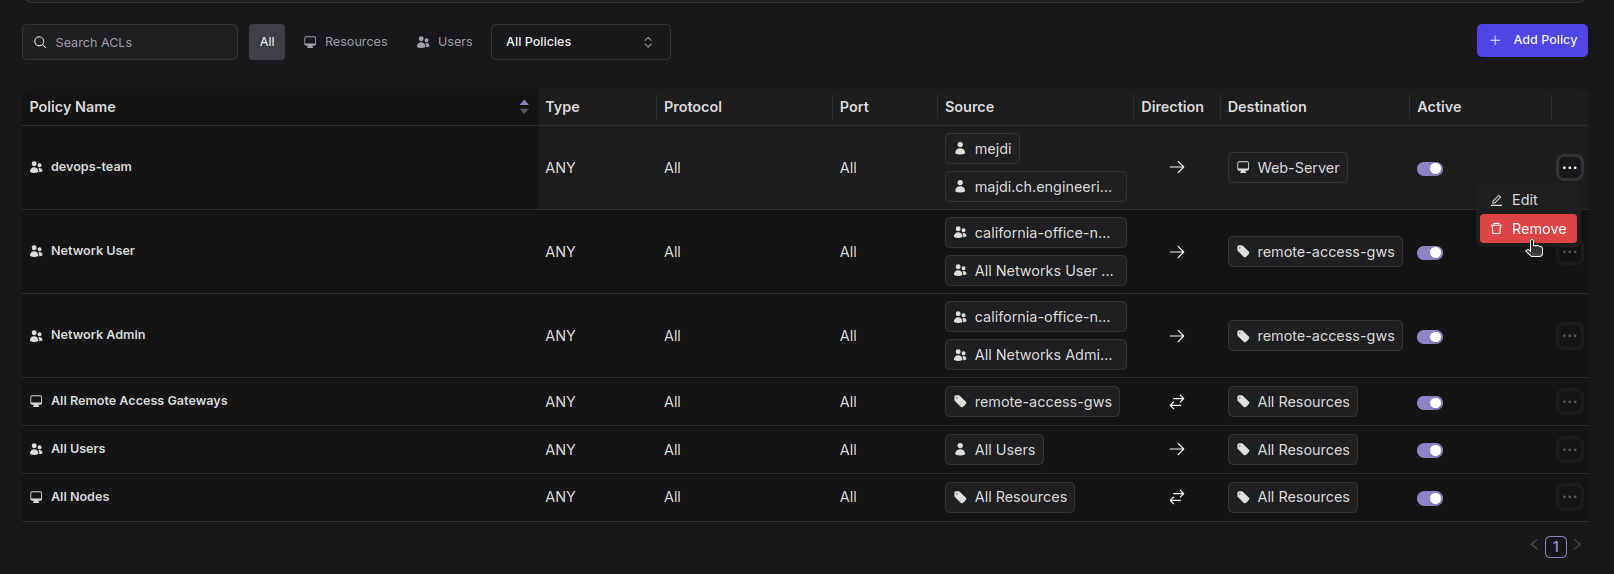Turn off the All Users policy
This screenshot has height=574, width=1614.
(1430, 451)
